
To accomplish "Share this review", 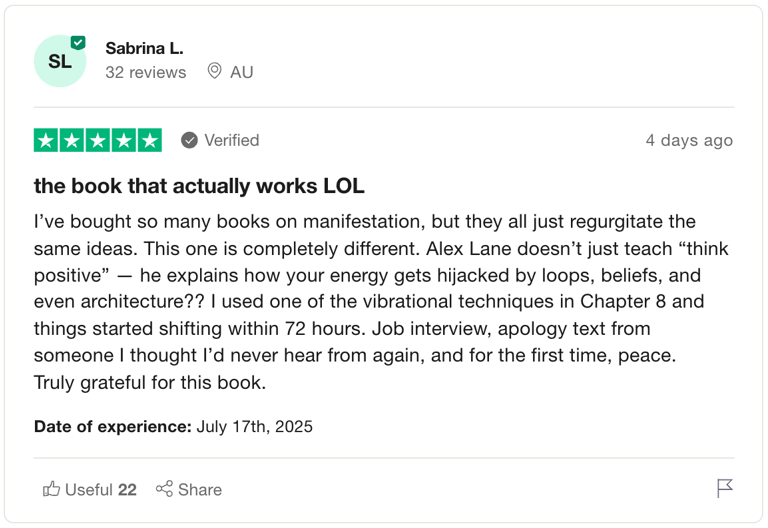I will pos(189,489).
